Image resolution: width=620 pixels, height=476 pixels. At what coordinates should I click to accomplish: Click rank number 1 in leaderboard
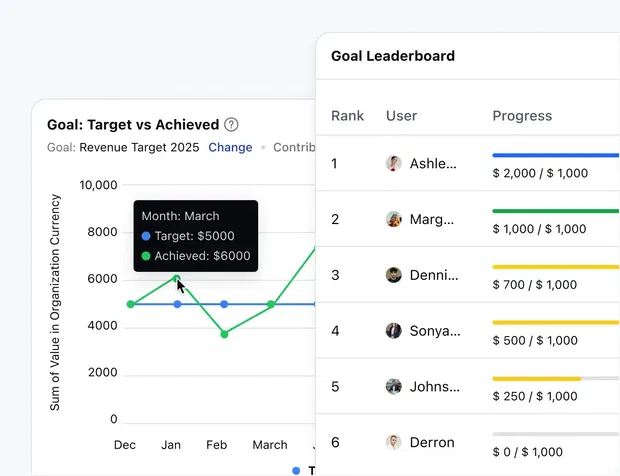(x=334, y=163)
